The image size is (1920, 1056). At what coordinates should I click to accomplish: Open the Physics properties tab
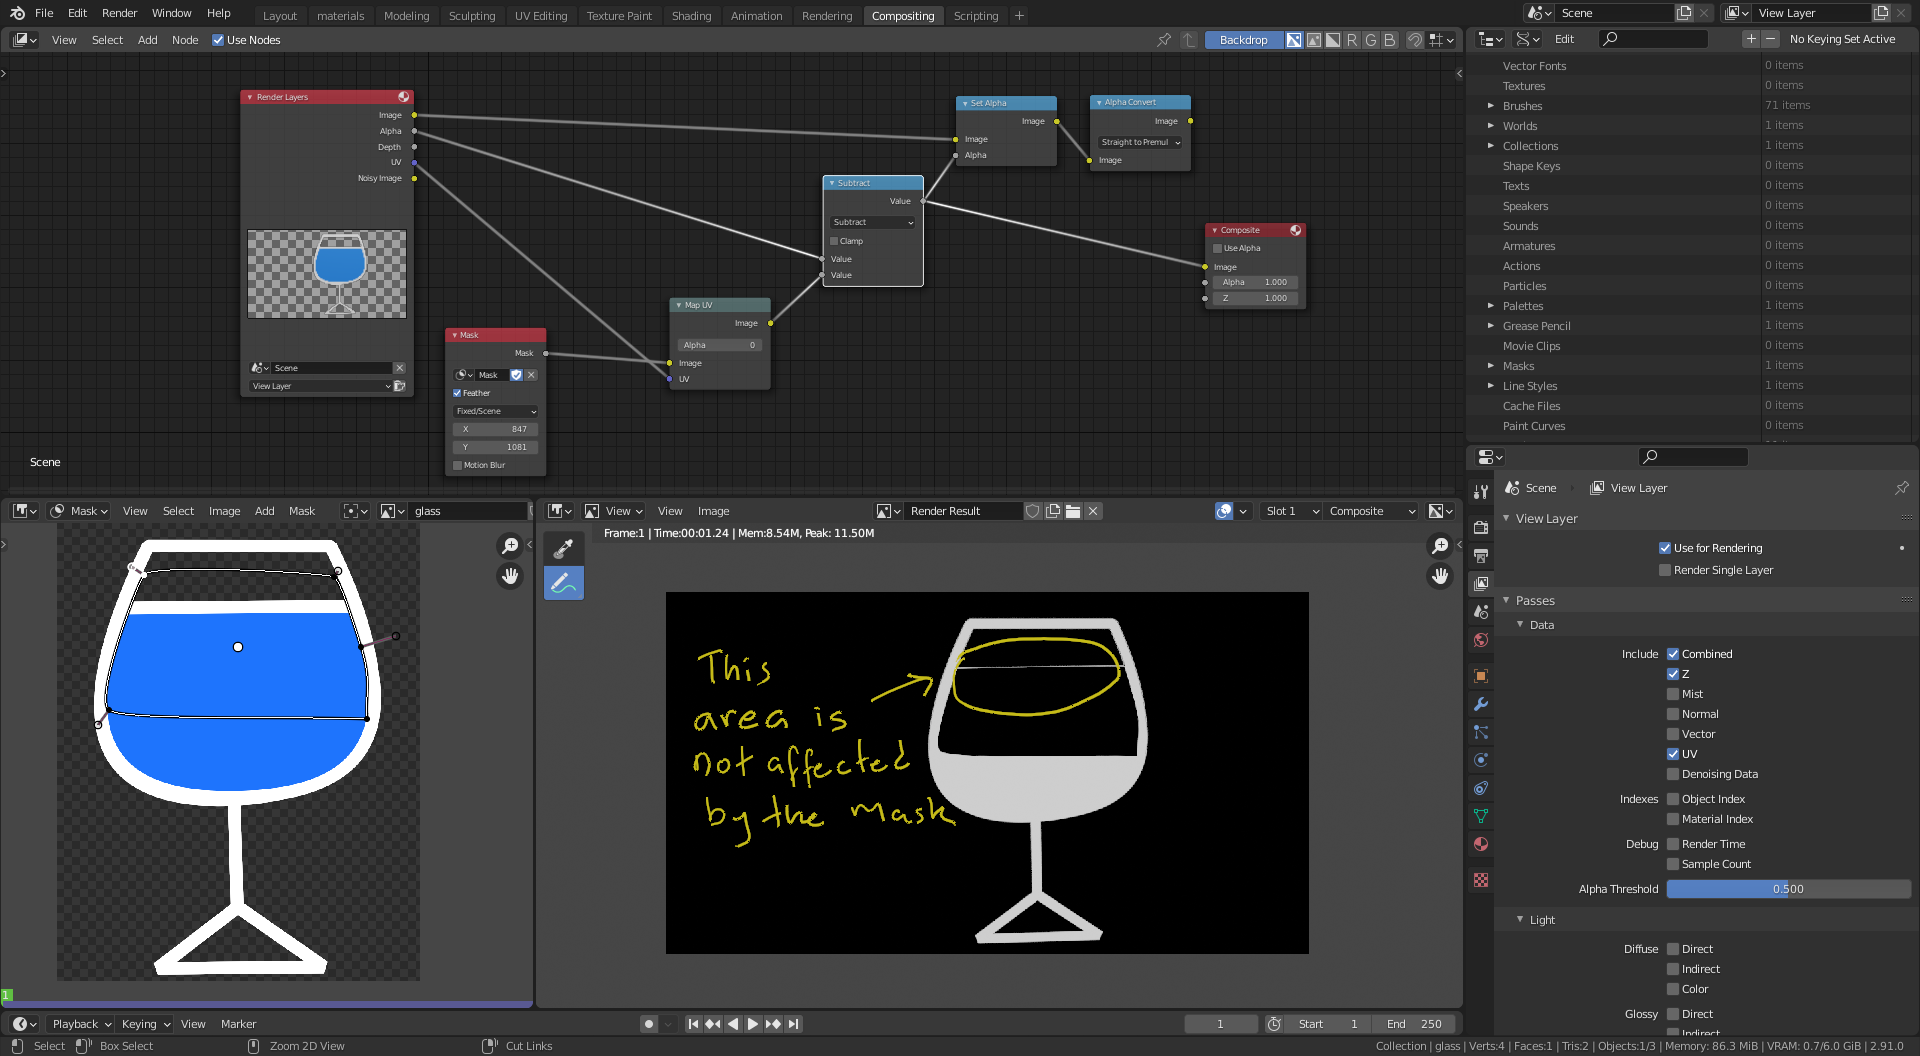tap(1481, 760)
